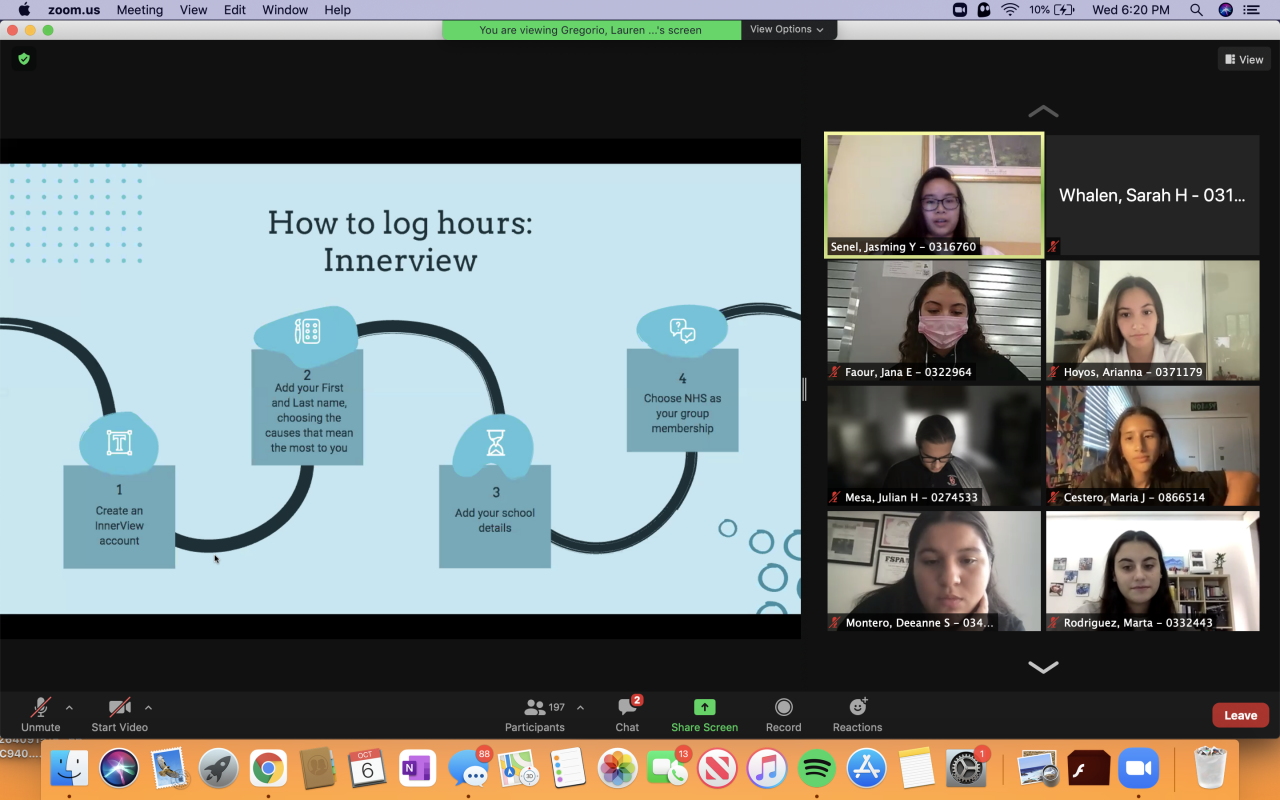Open Flash app in the Dock

tap(1088, 768)
